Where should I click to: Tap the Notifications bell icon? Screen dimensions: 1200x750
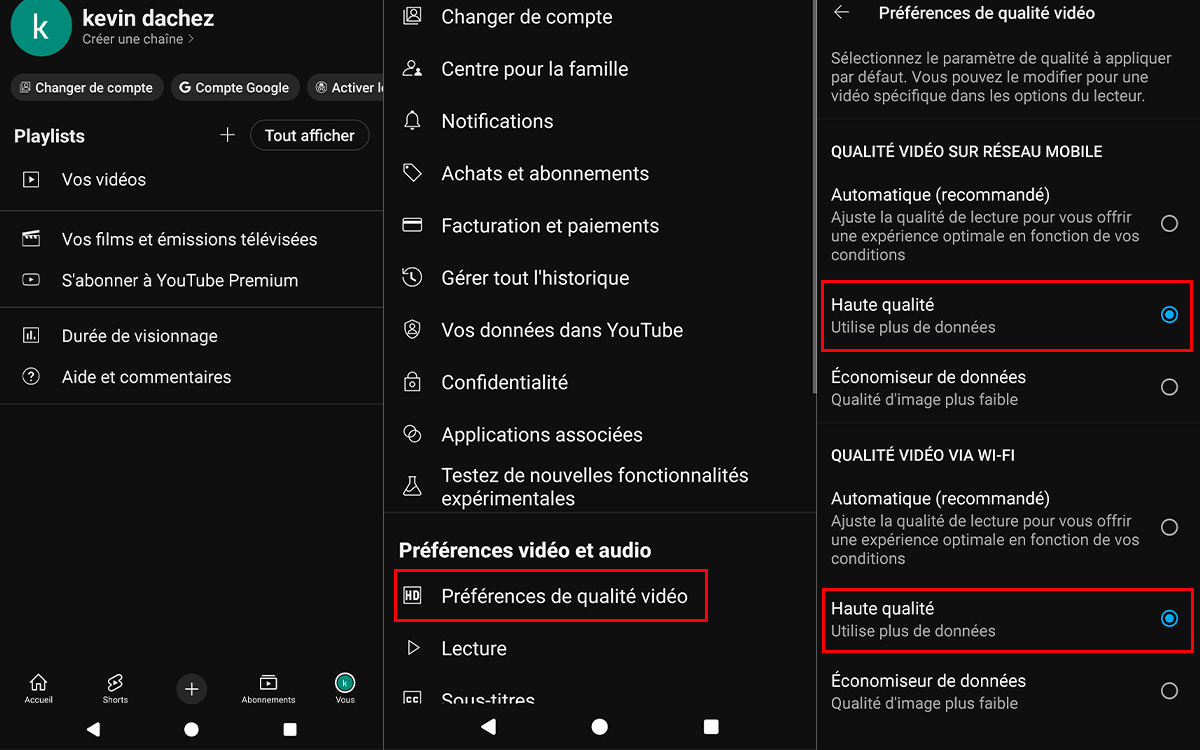coord(412,121)
